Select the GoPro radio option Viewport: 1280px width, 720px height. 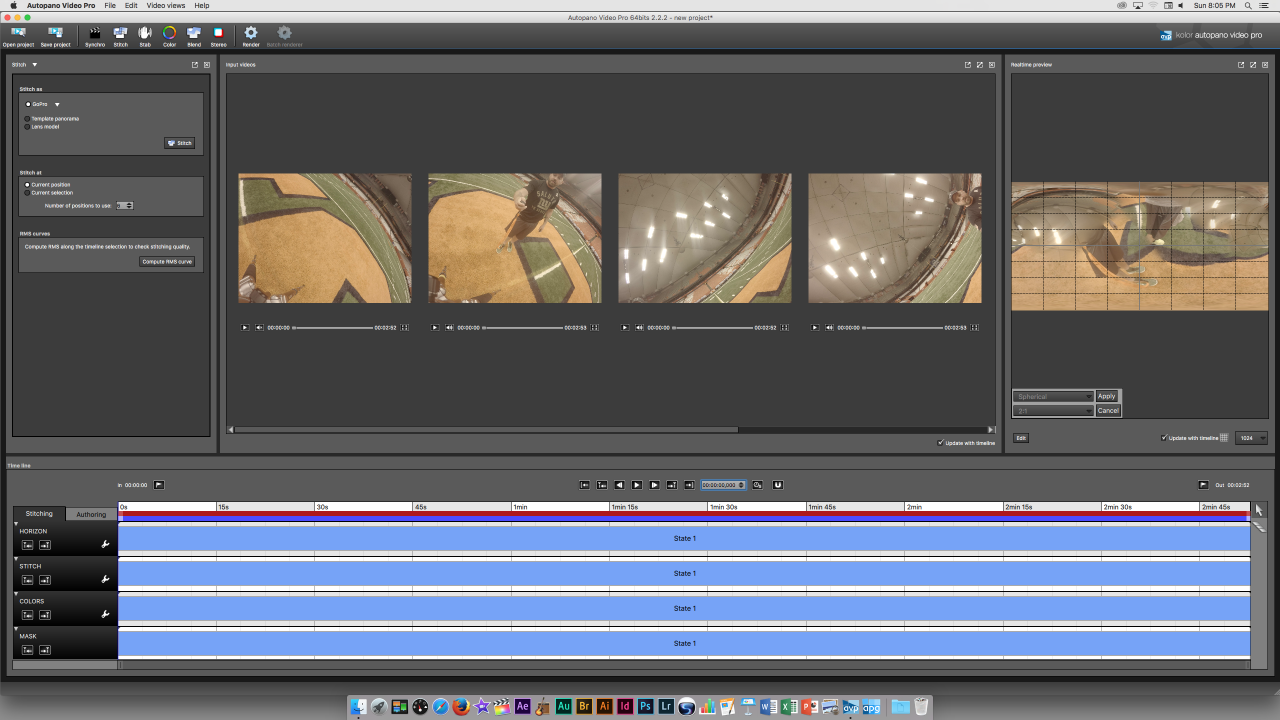[x=28, y=104]
